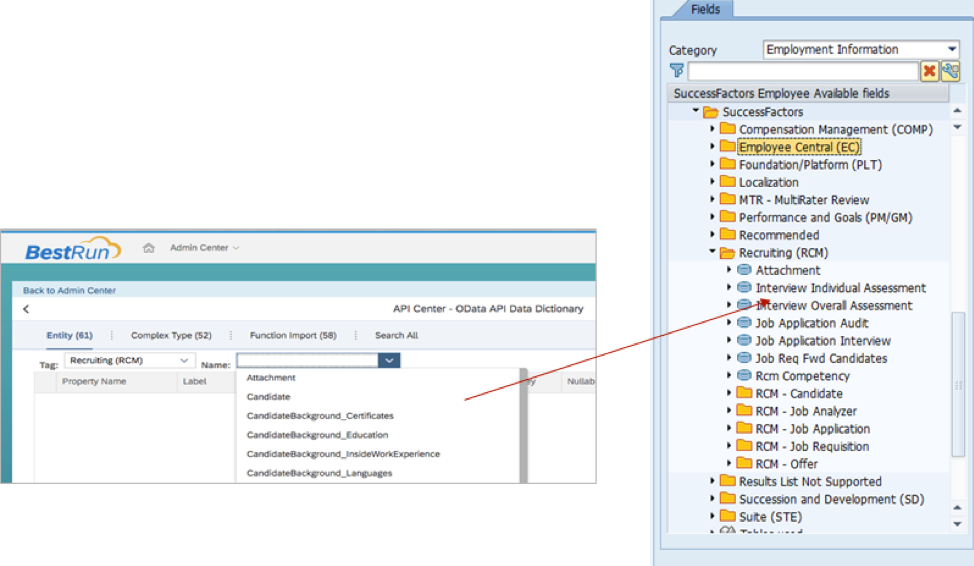
Task: Click the red X clear filter icon
Action: point(929,71)
